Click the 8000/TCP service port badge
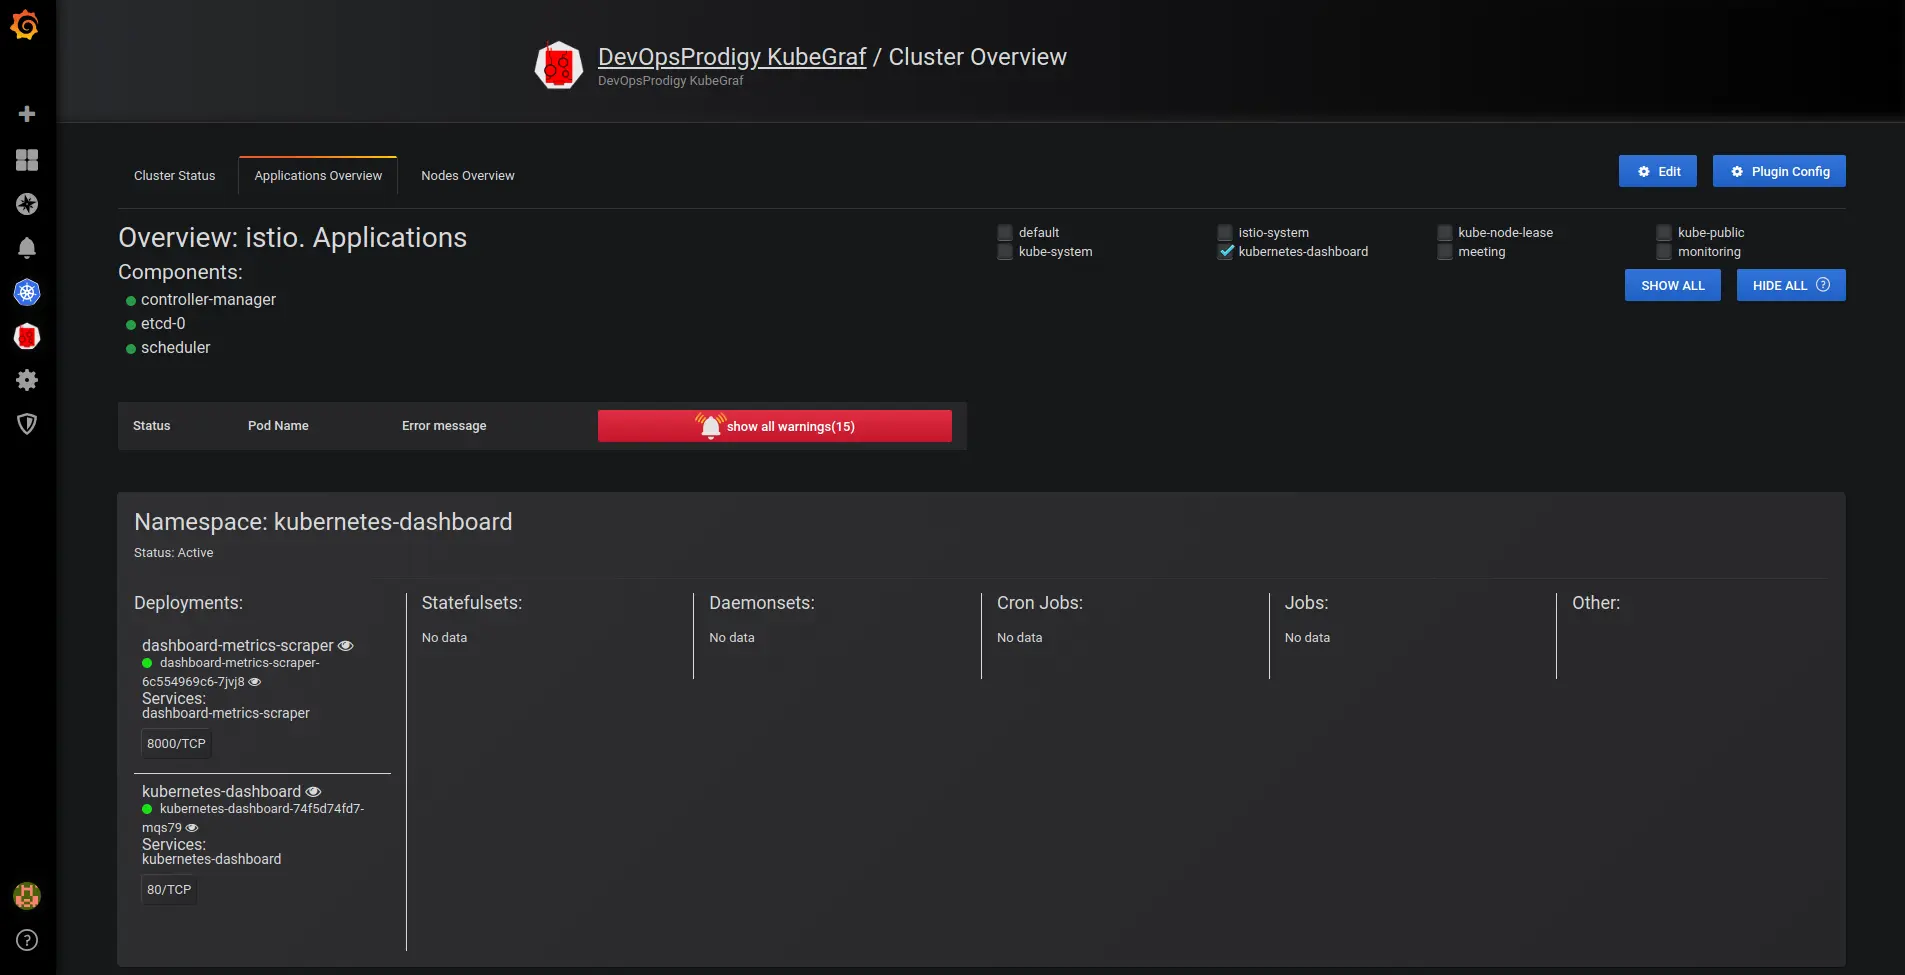The image size is (1905, 975). (176, 743)
